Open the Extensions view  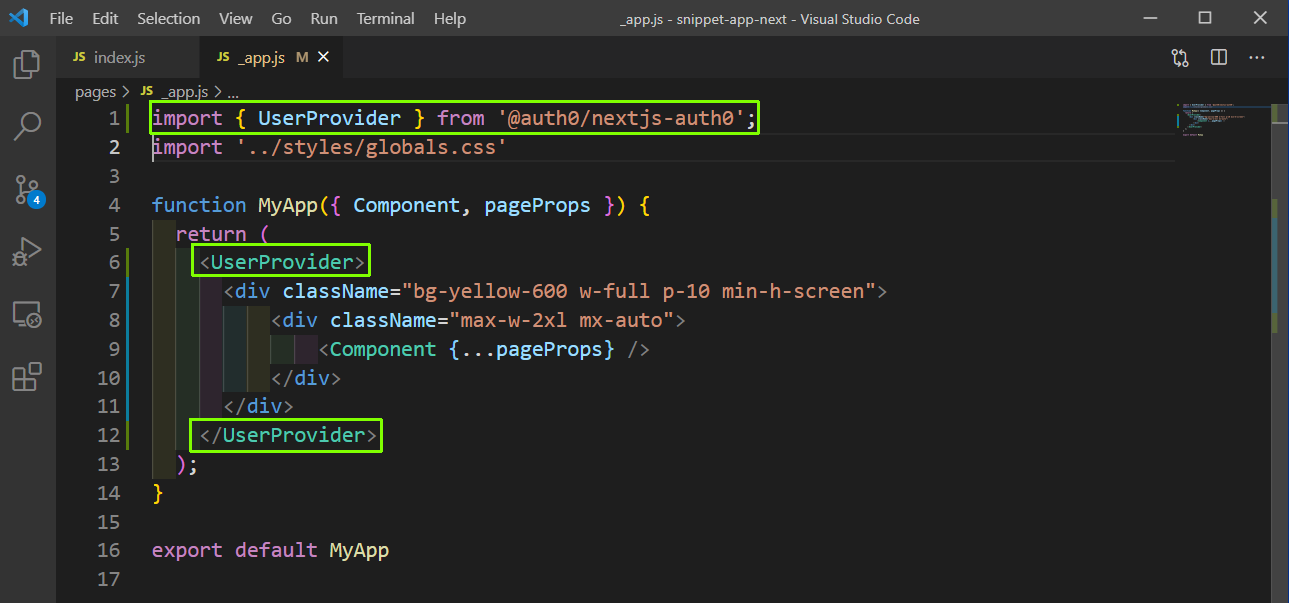point(27,377)
